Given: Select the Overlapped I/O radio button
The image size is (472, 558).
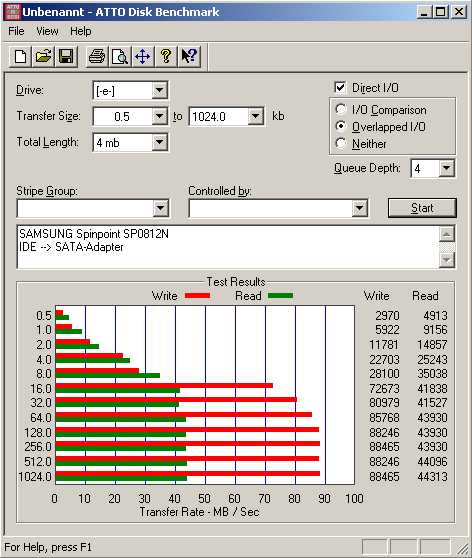Looking at the screenshot, I should (x=341, y=126).
